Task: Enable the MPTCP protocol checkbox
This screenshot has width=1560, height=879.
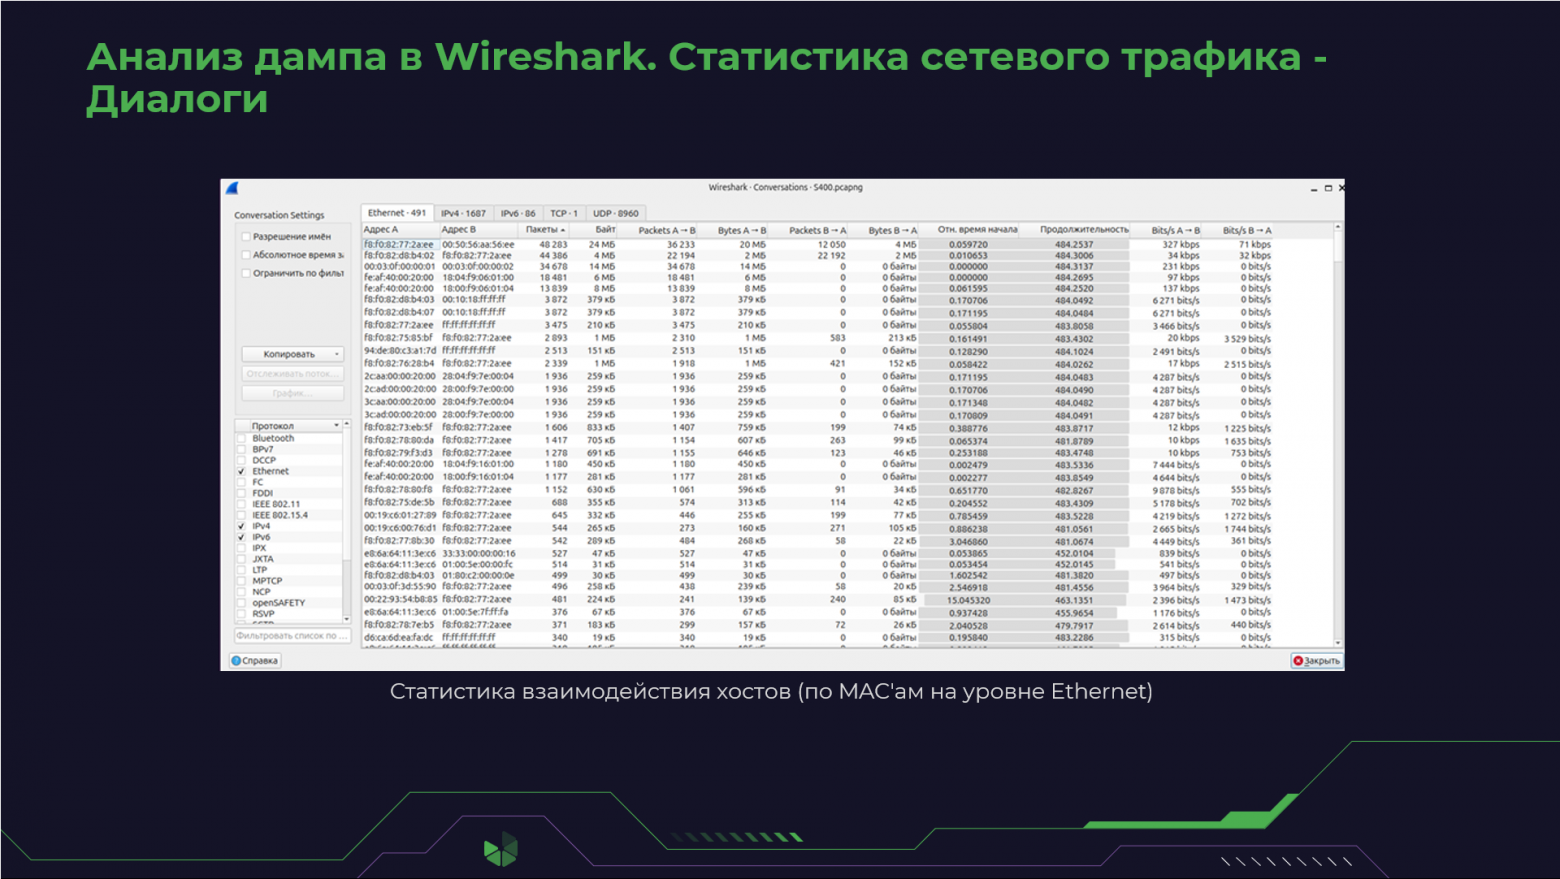Action: click(241, 581)
